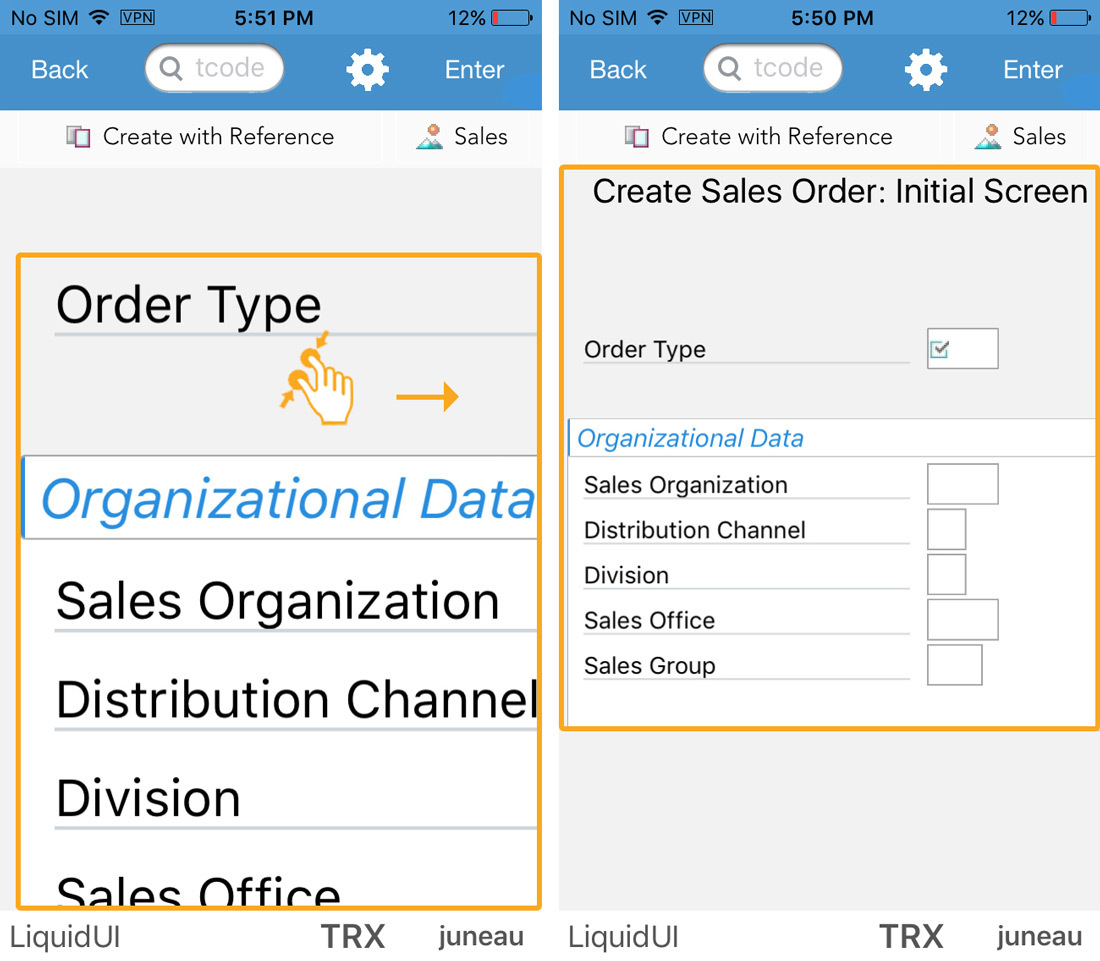Viewport: 1100px width, 961px height.
Task: Click the orange pinch gesture hand icon
Action: [318, 380]
